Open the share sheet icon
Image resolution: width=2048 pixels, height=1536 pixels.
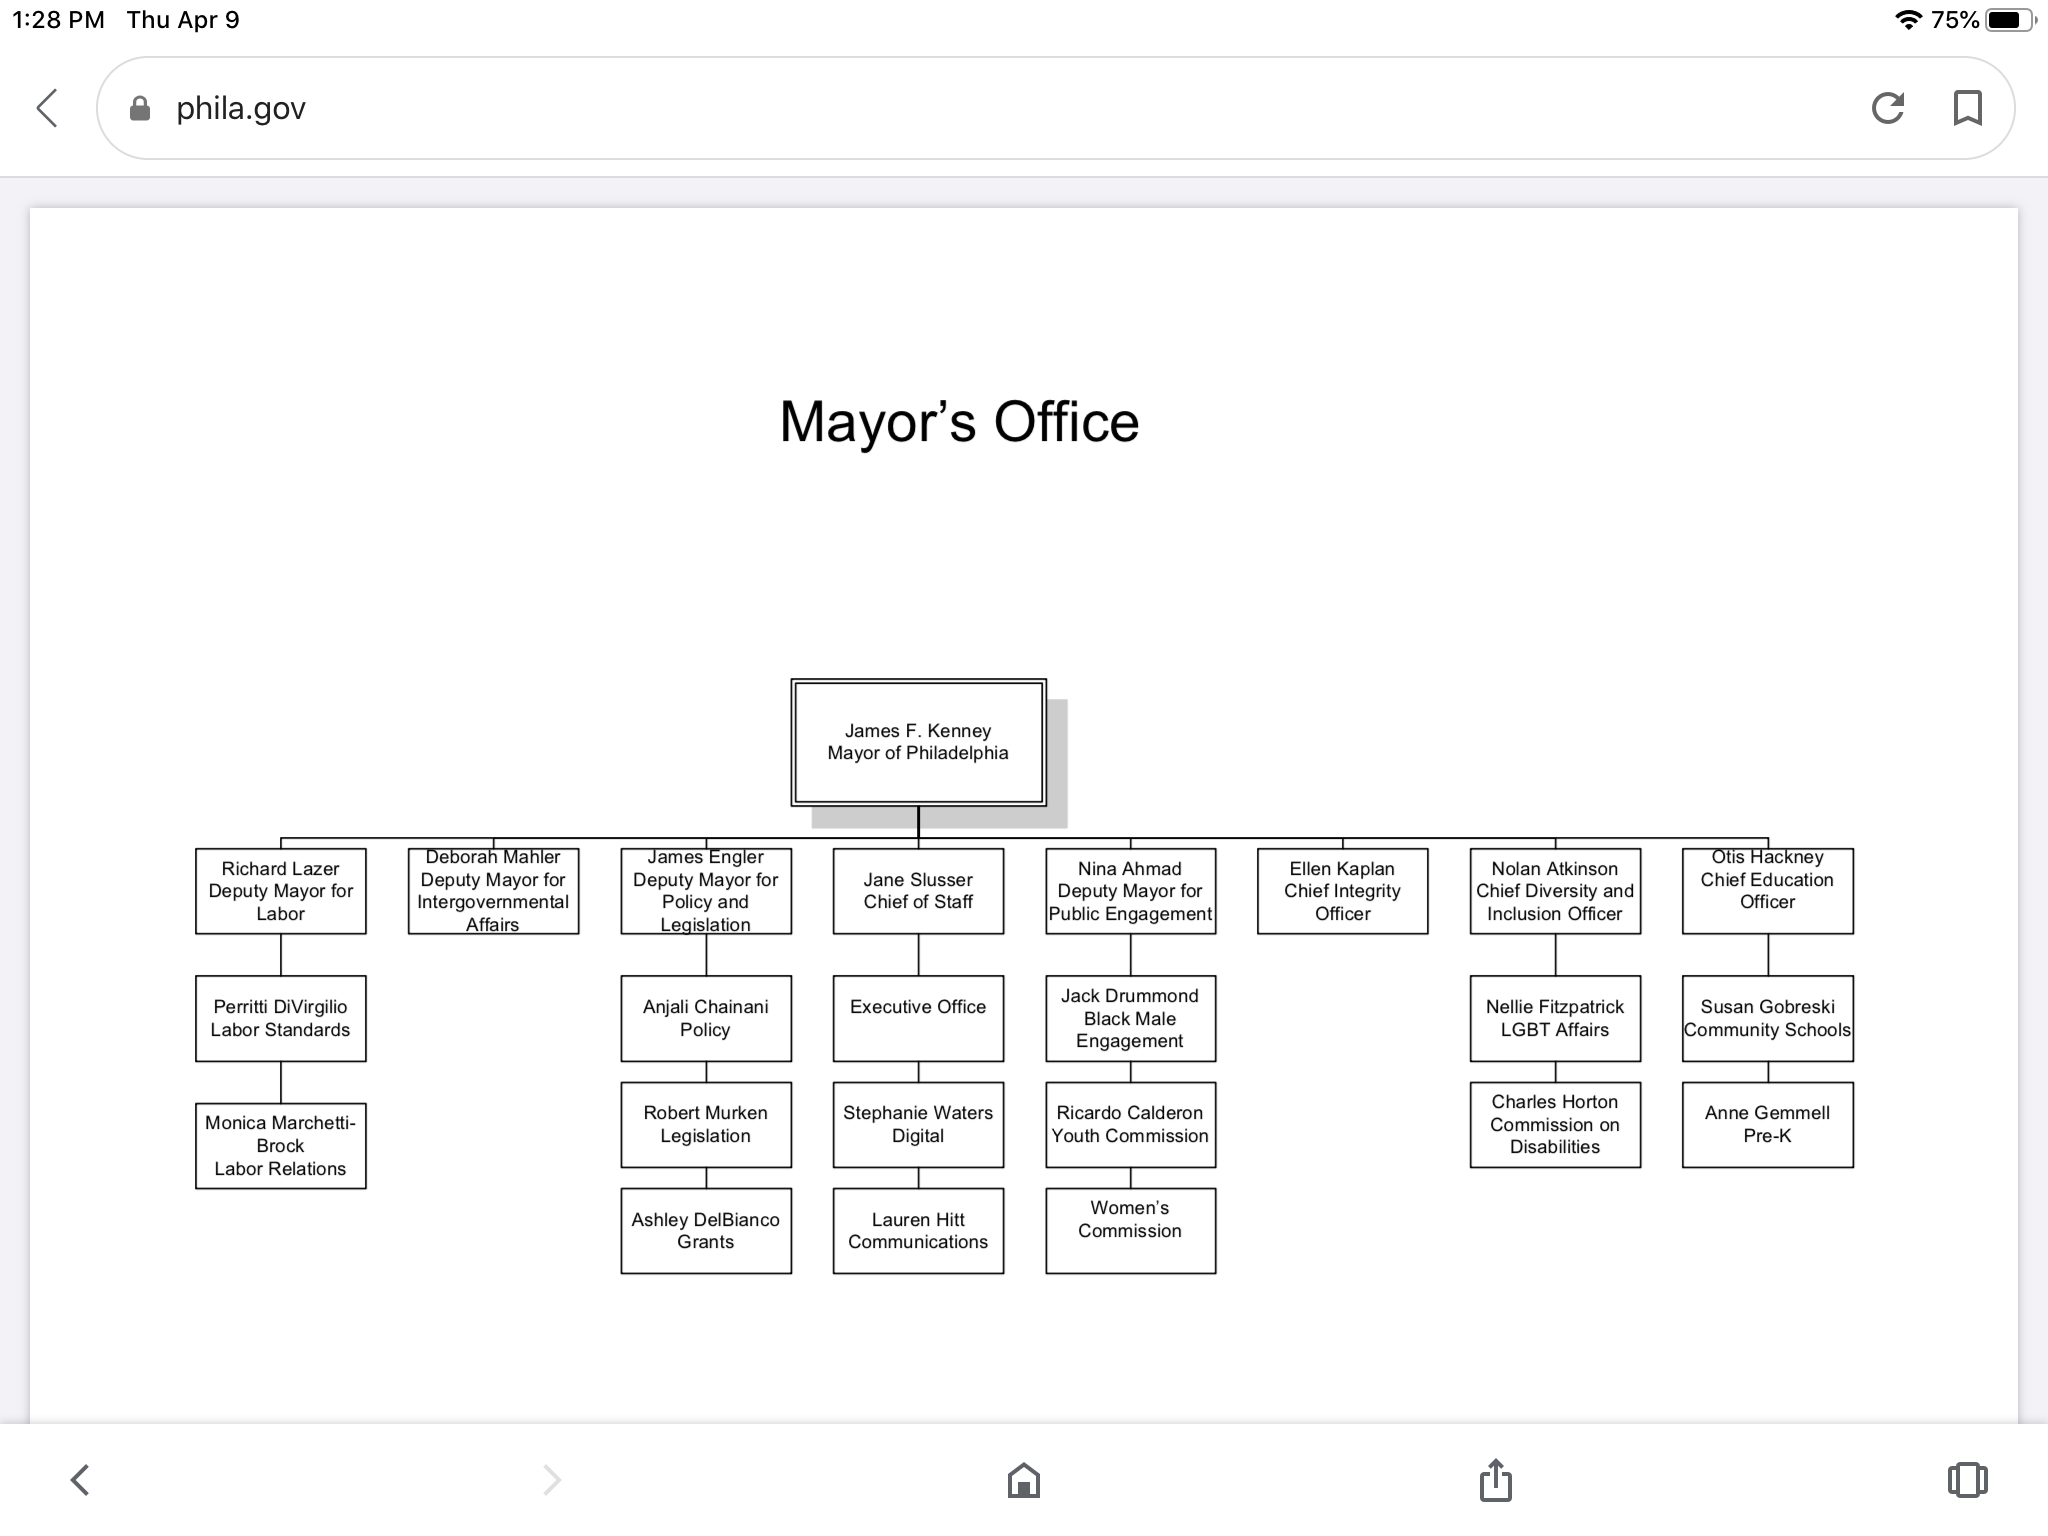1495,1479
